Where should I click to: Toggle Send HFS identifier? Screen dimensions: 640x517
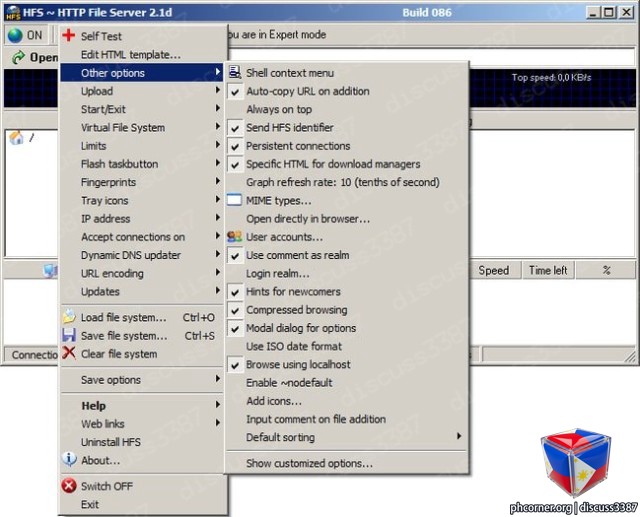point(347,128)
